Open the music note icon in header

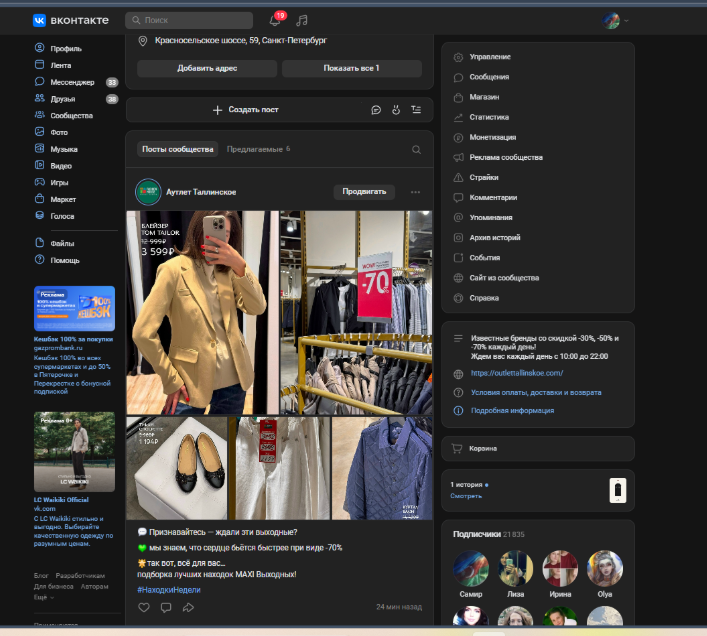[x=302, y=20]
